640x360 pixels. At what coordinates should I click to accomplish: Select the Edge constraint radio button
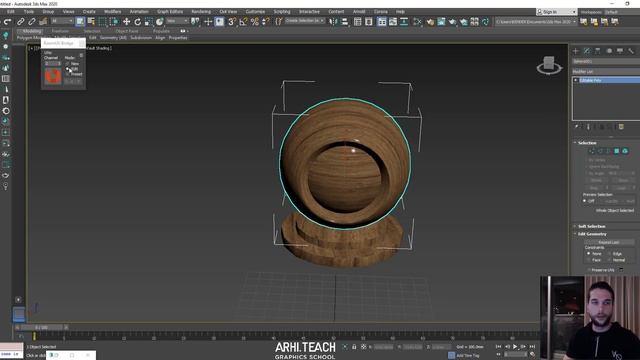tap(609, 253)
